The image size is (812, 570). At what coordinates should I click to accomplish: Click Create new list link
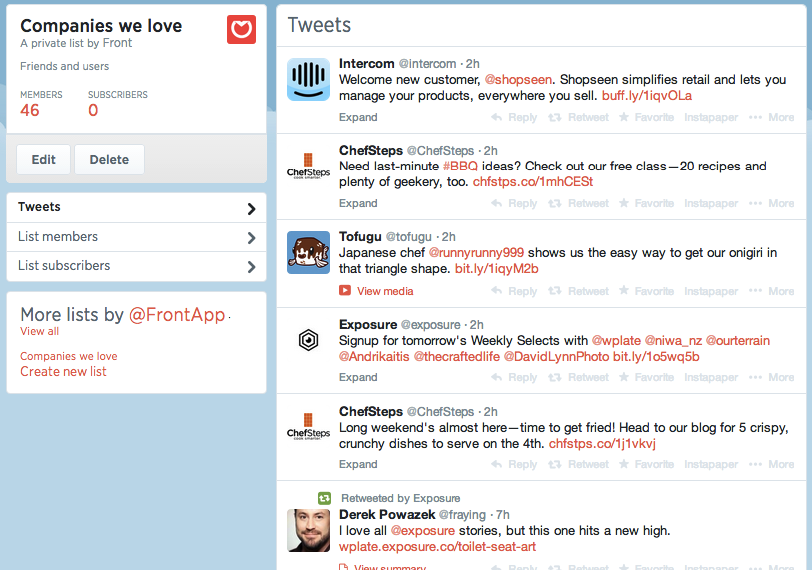(63, 372)
